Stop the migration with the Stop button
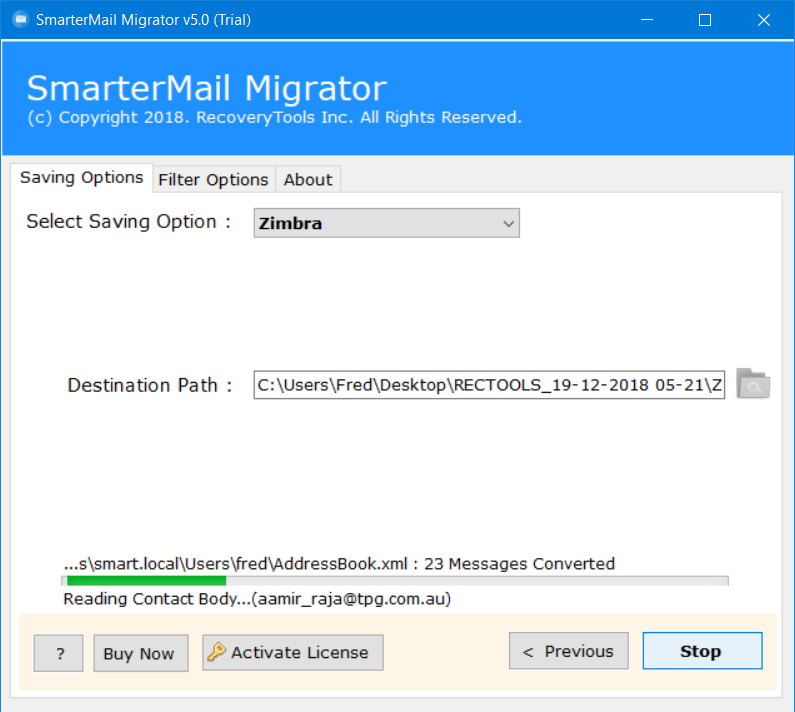 pyautogui.click(x=702, y=651)
